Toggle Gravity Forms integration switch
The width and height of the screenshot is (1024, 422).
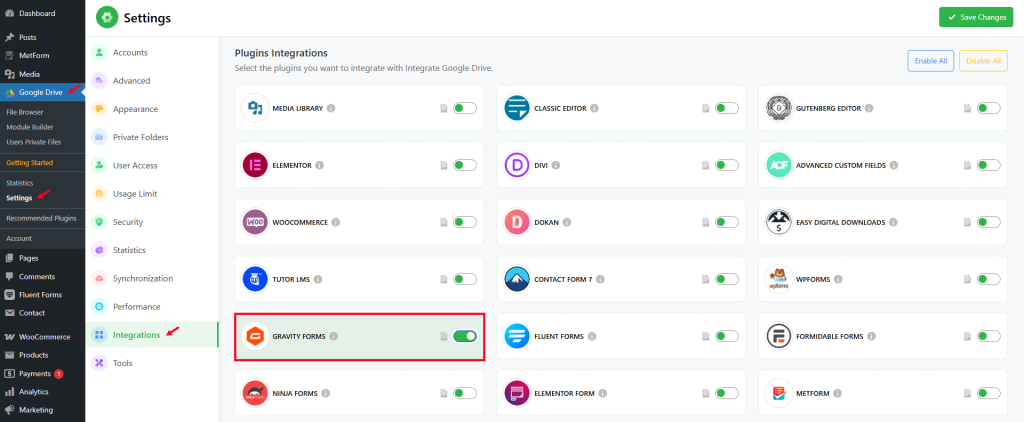(x=465, y=336)
